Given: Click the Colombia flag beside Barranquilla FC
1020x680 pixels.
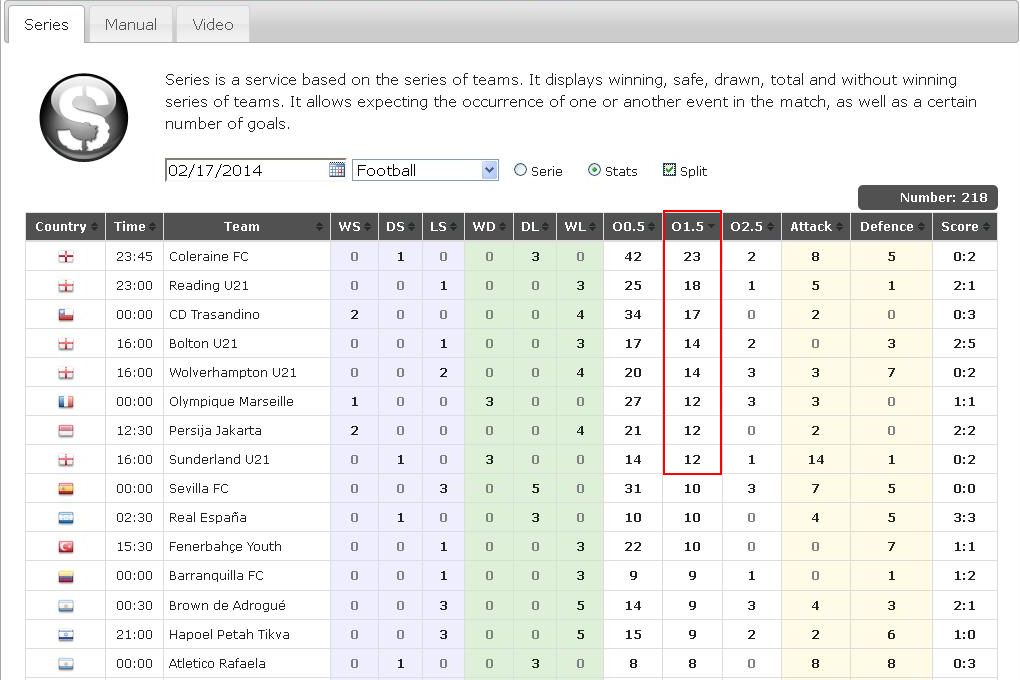Looking at the screenshot, I should pyautogui.click(x=66, y=576).
